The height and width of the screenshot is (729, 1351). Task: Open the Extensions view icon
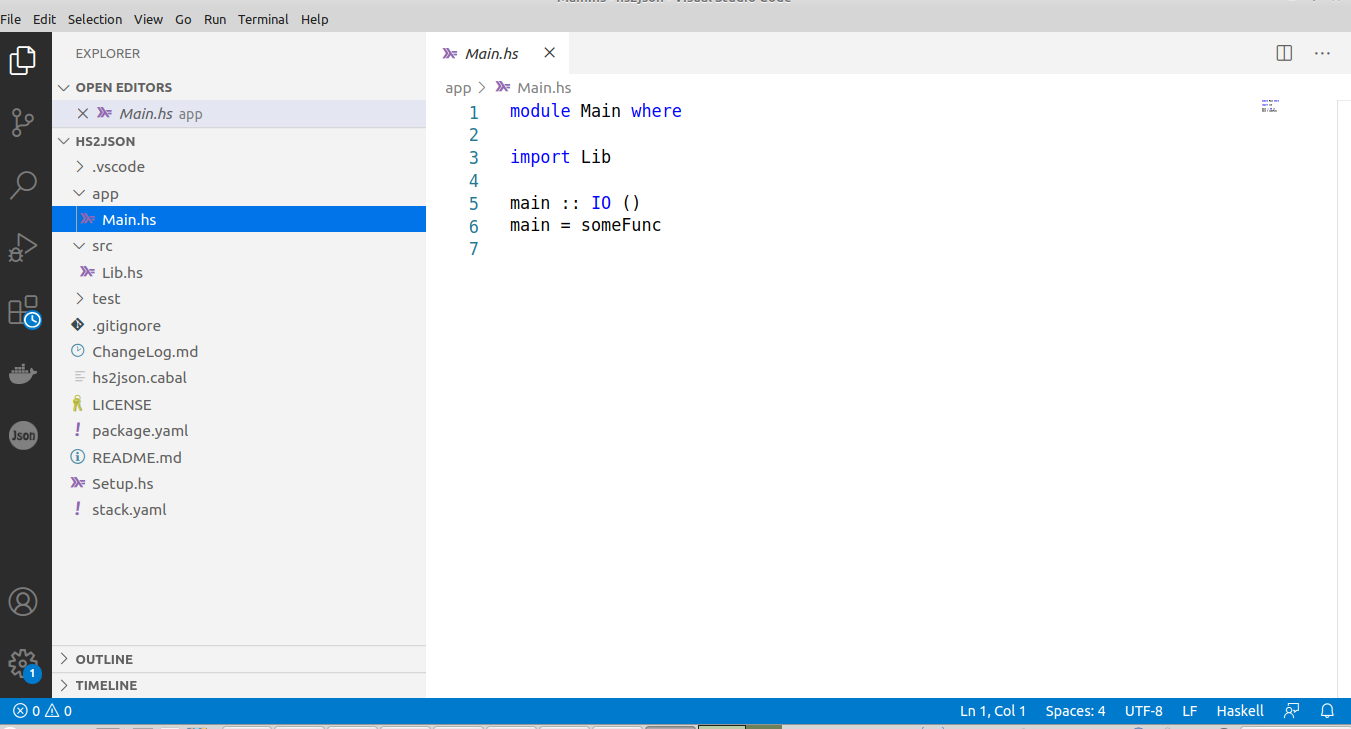(x=23, y=310)
